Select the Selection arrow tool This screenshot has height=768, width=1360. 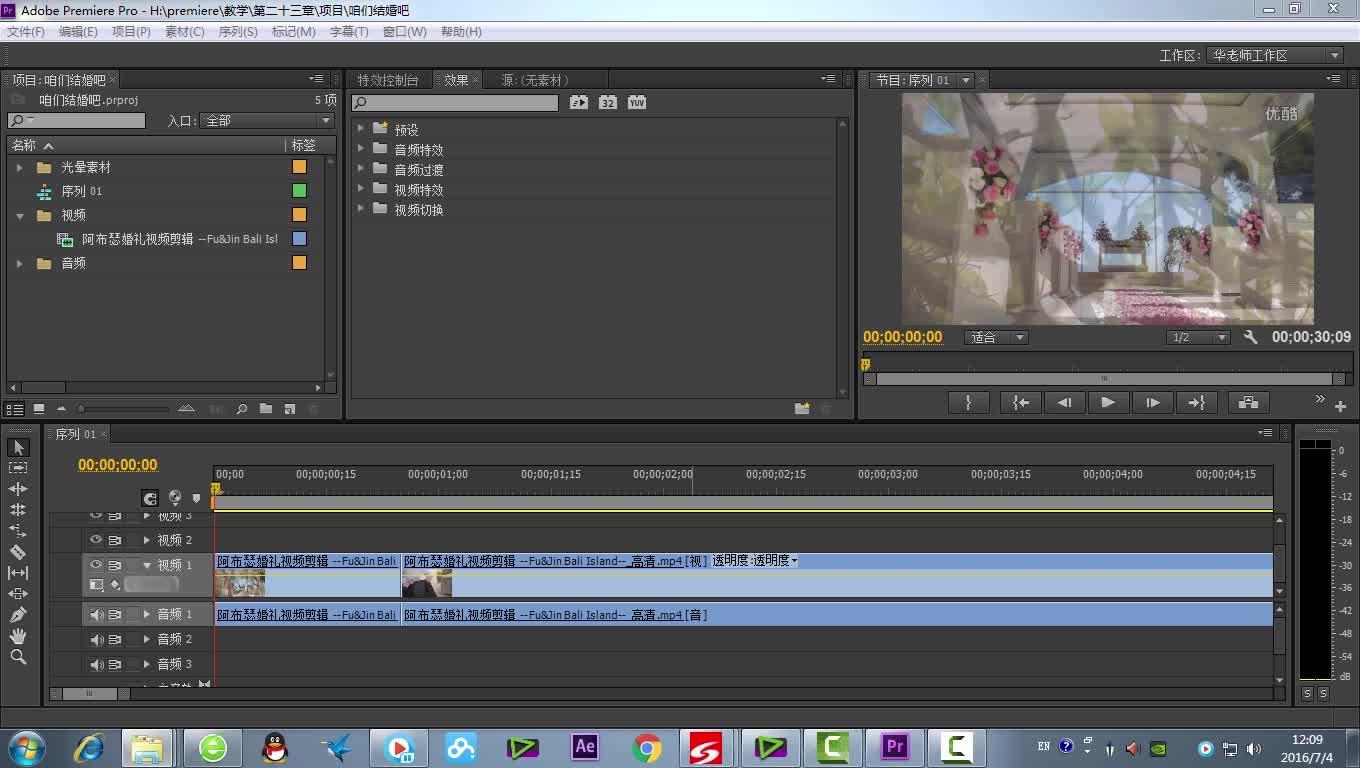pos(18,447)
